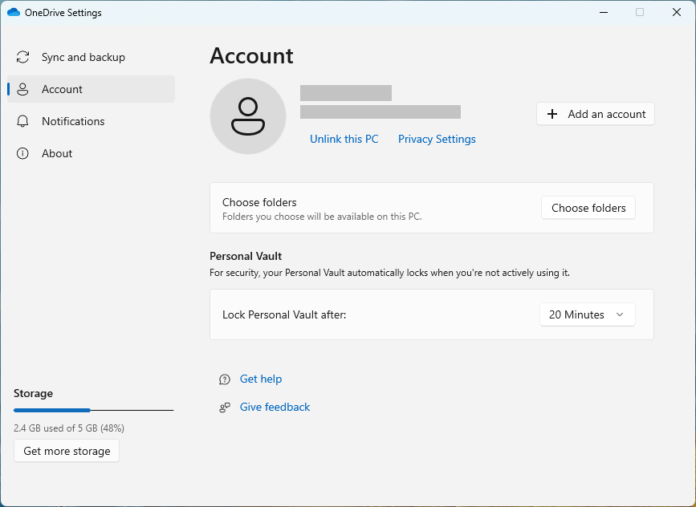The width and height of the screenshot is (696, 507).
Task: Click the OneDrive cloud icon in title bar
Action: click(x=14, y=12)
